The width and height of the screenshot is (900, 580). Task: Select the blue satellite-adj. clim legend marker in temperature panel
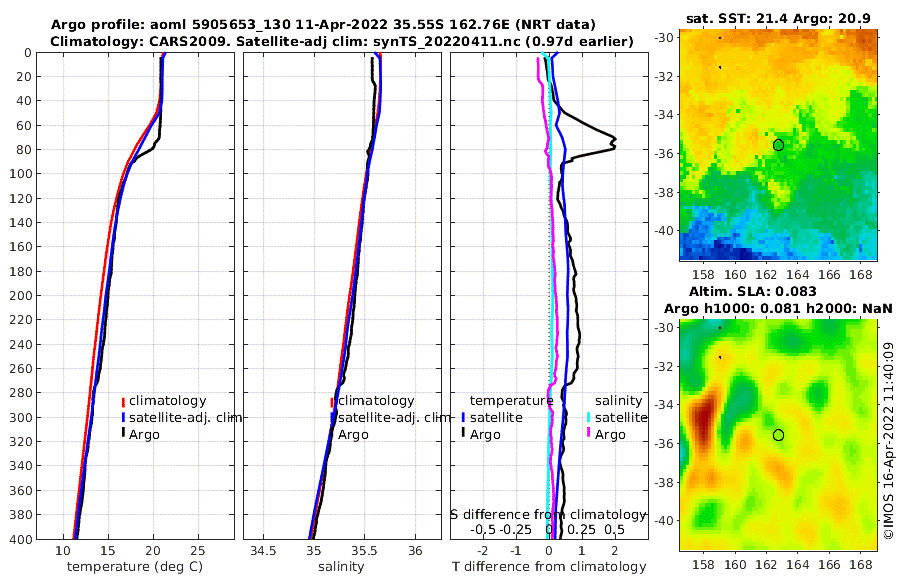tap(123, 417)
